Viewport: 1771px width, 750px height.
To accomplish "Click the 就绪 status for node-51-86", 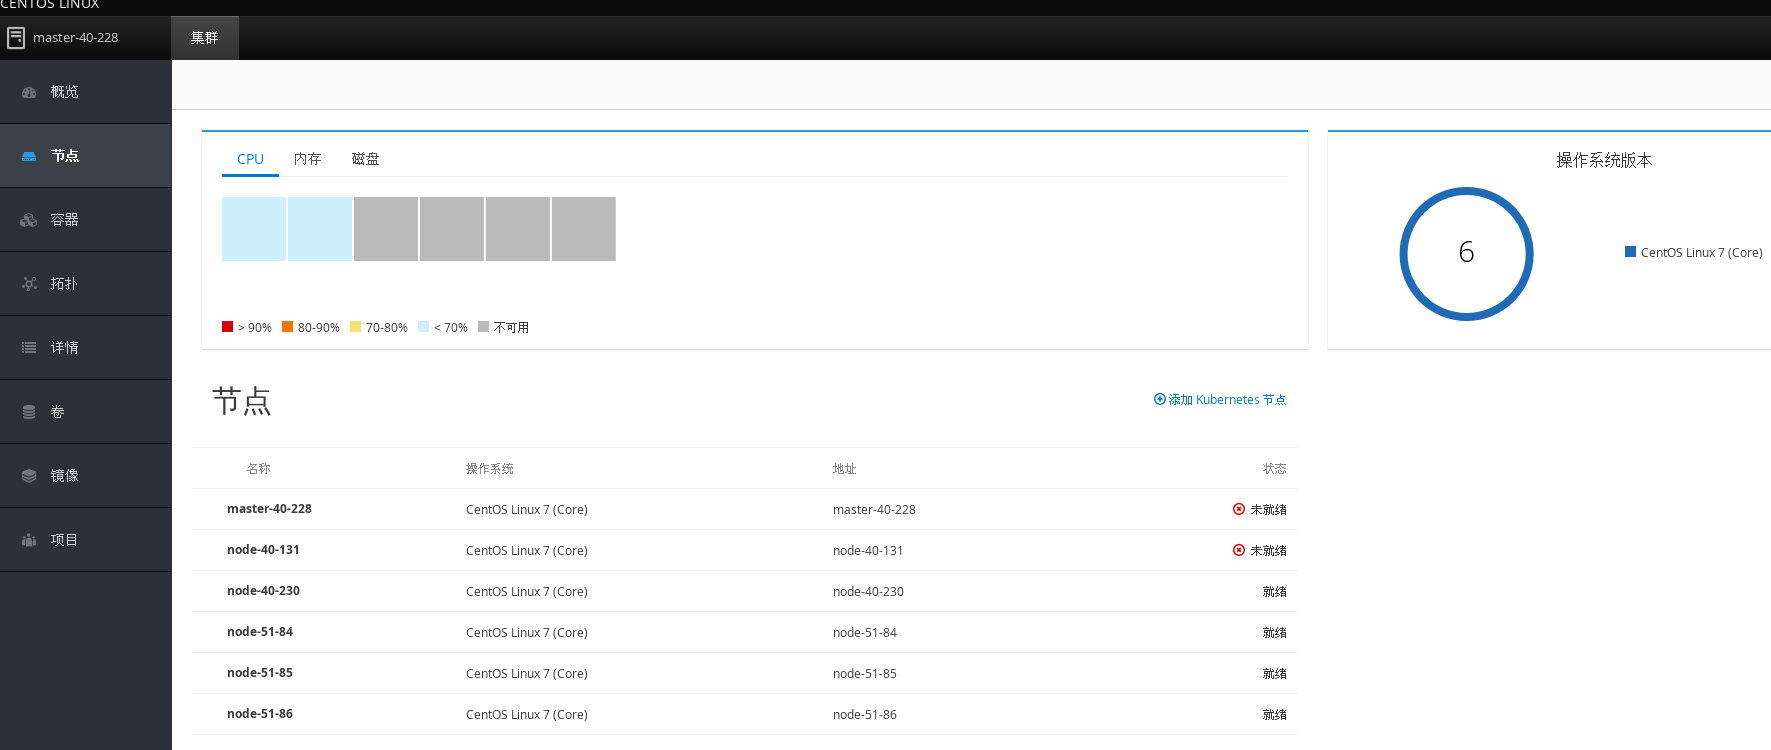I will pos(1275,715).
